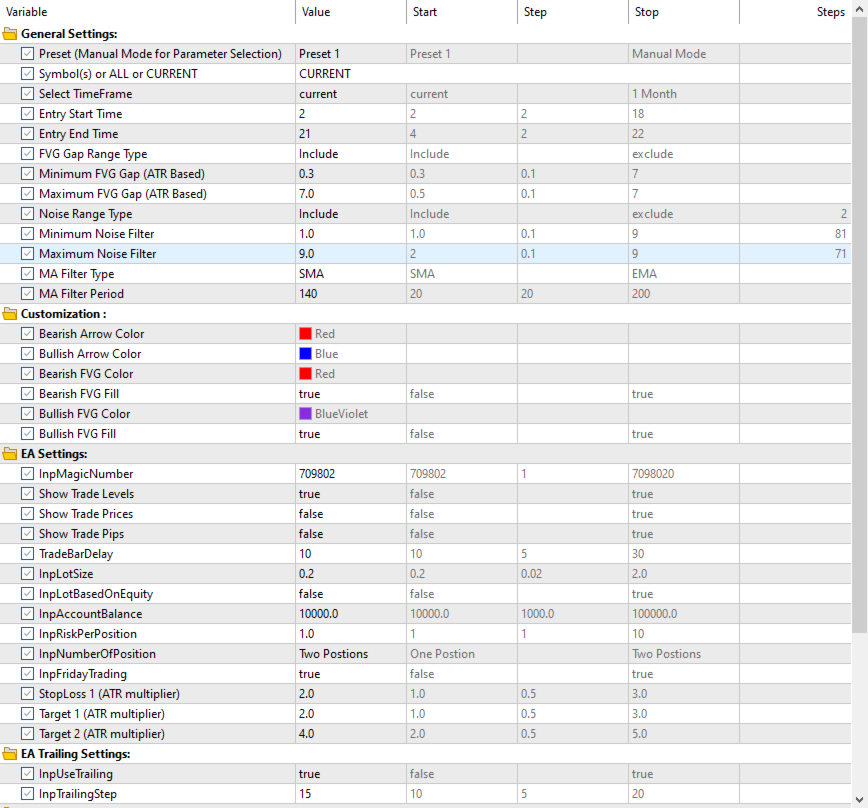Image resolution: width=868 pixels, height=808 pixels.
Task: Edit StopLoss 1 value 2.0
Action: pos(351,693)
